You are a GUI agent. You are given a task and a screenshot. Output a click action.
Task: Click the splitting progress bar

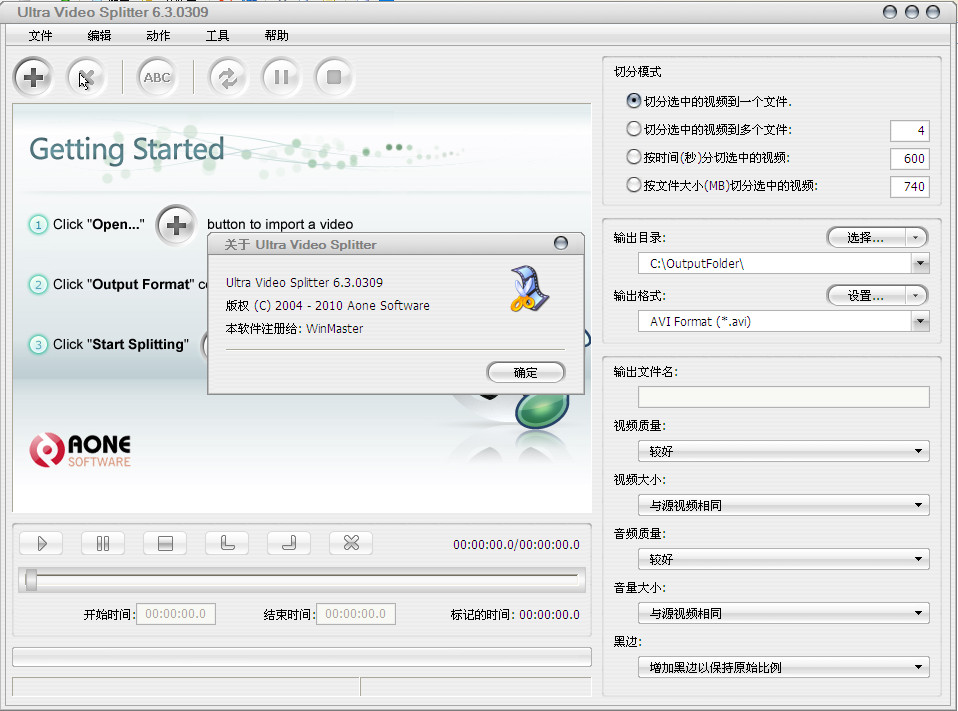(302, 657)
